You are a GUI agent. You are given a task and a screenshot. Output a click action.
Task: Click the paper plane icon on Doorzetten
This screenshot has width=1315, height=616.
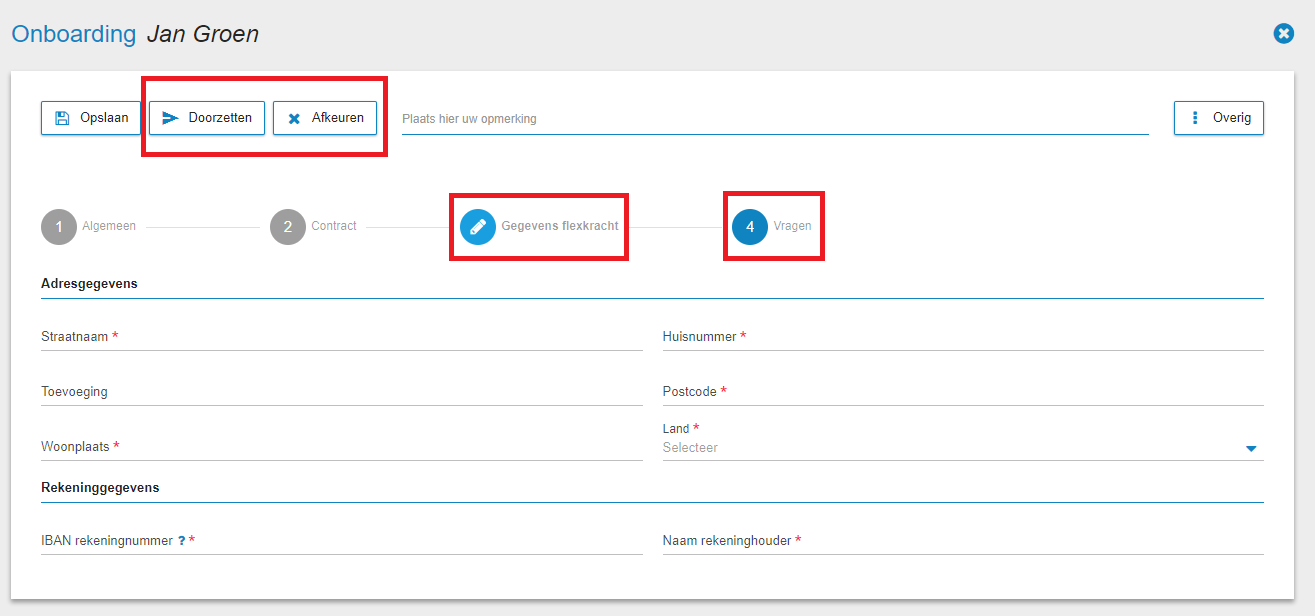point(170,118)
